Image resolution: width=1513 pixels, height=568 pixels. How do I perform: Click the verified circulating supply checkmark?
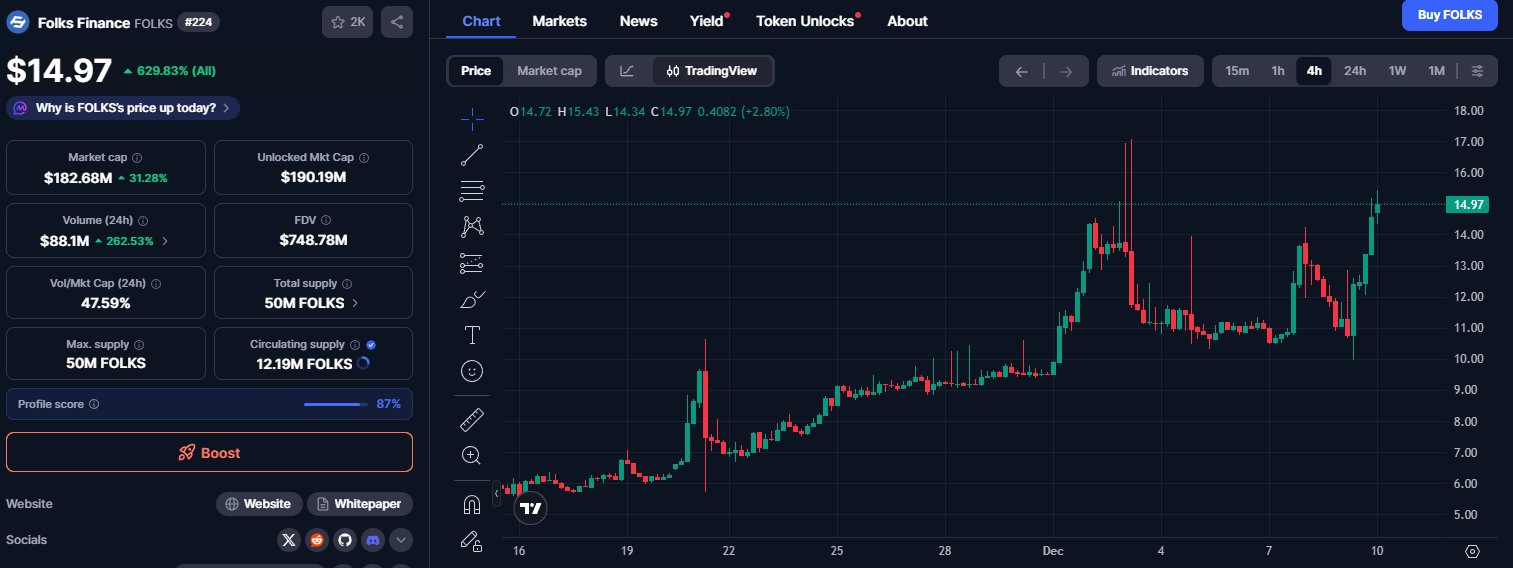(371, 344)
